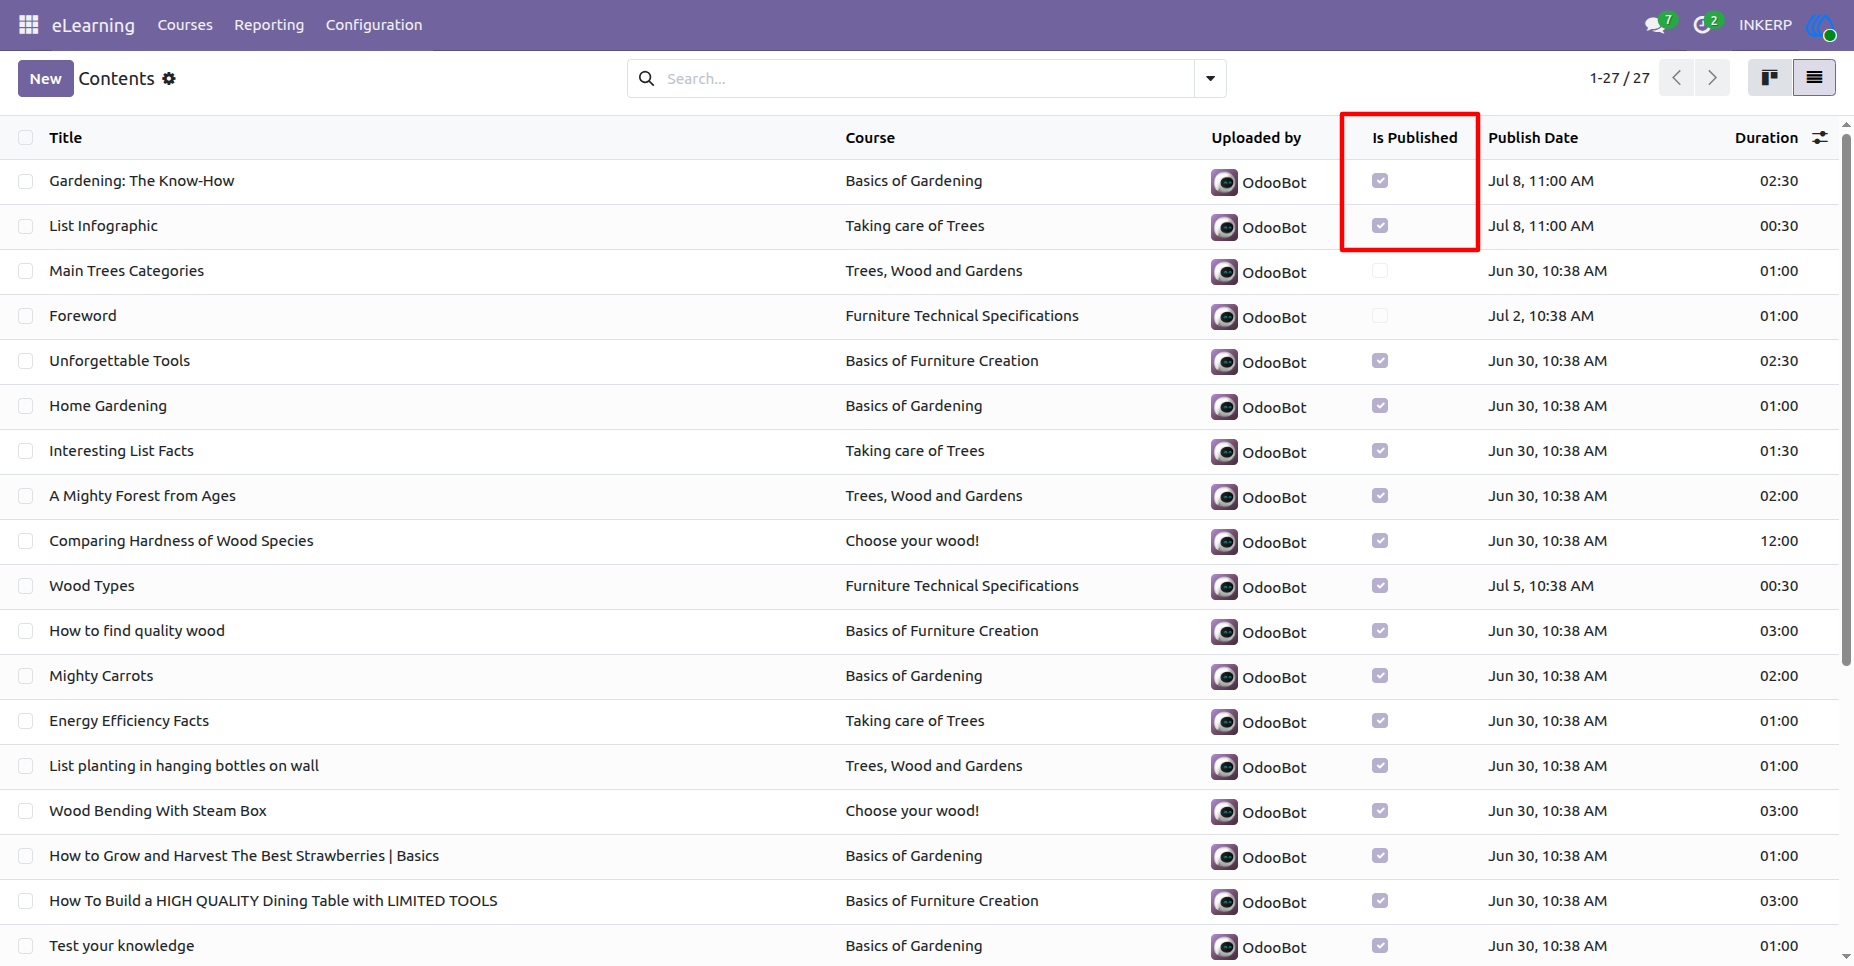Click OdooBot avatar in Gardening: The Know-How row
The image size is (1854, 966).
[x=1224, y=182]
